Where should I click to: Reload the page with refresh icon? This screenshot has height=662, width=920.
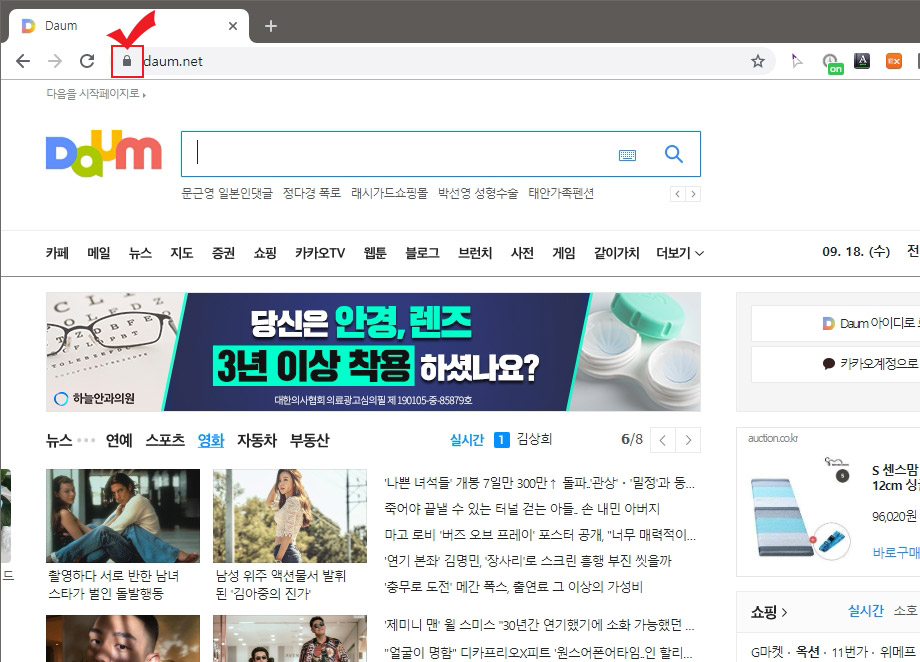point(87,61)
